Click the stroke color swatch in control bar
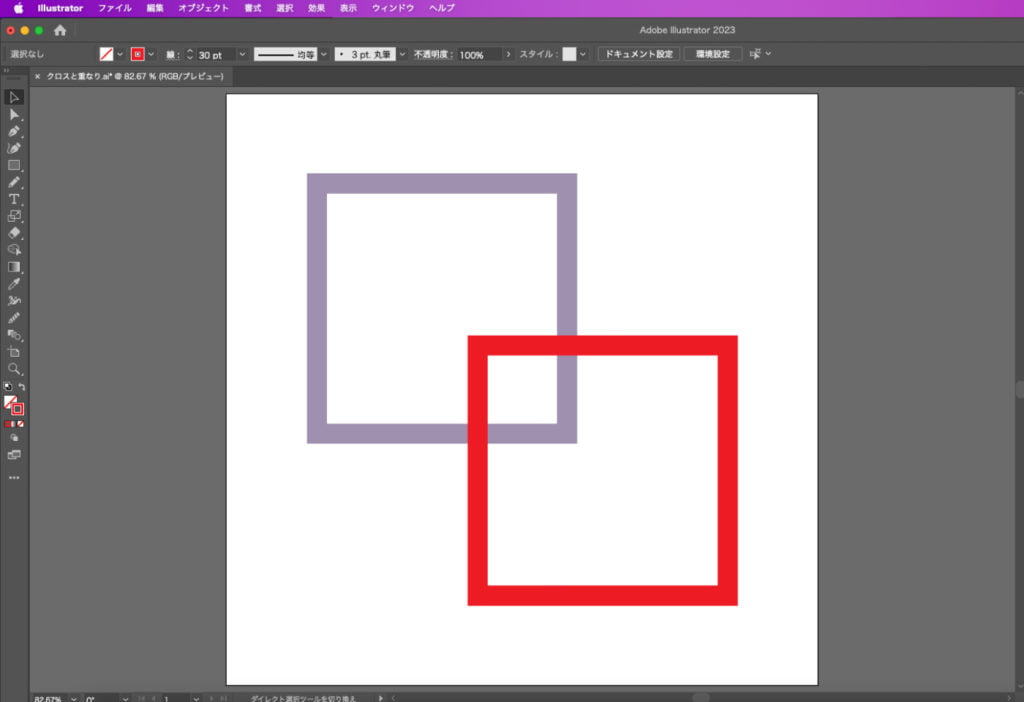 (138, 54)
